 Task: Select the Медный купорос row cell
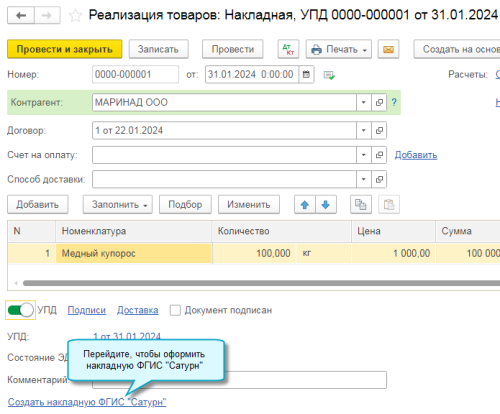(x=134, y=253)
